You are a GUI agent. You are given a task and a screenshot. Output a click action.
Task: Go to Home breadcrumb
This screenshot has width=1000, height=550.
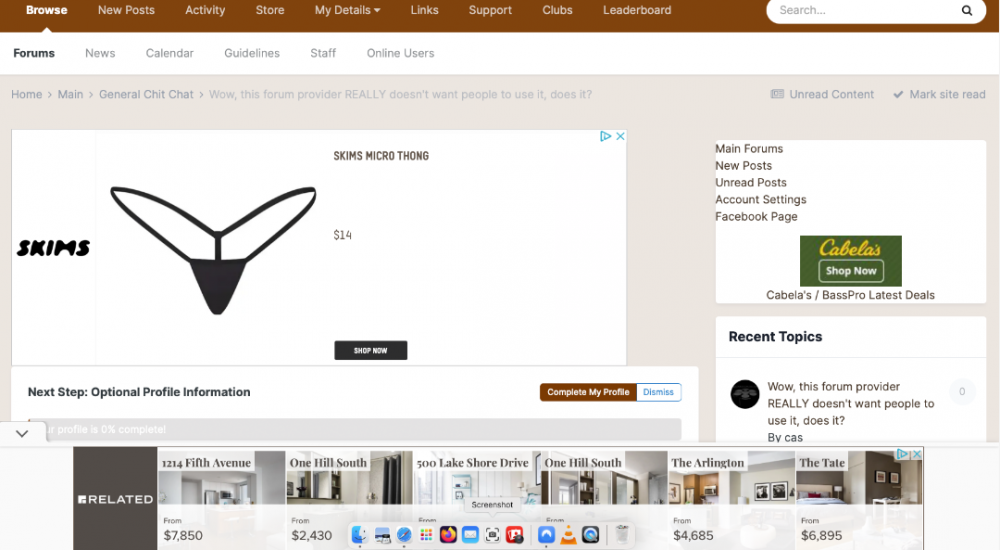coord(26,94)
